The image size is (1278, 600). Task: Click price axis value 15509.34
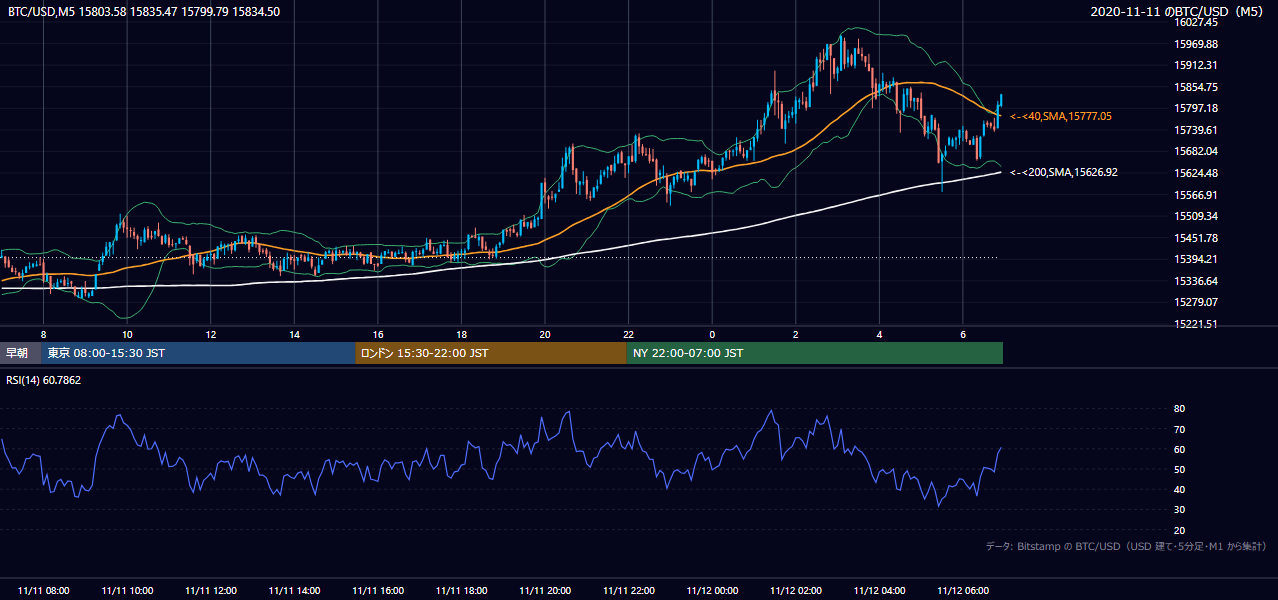1196,216
